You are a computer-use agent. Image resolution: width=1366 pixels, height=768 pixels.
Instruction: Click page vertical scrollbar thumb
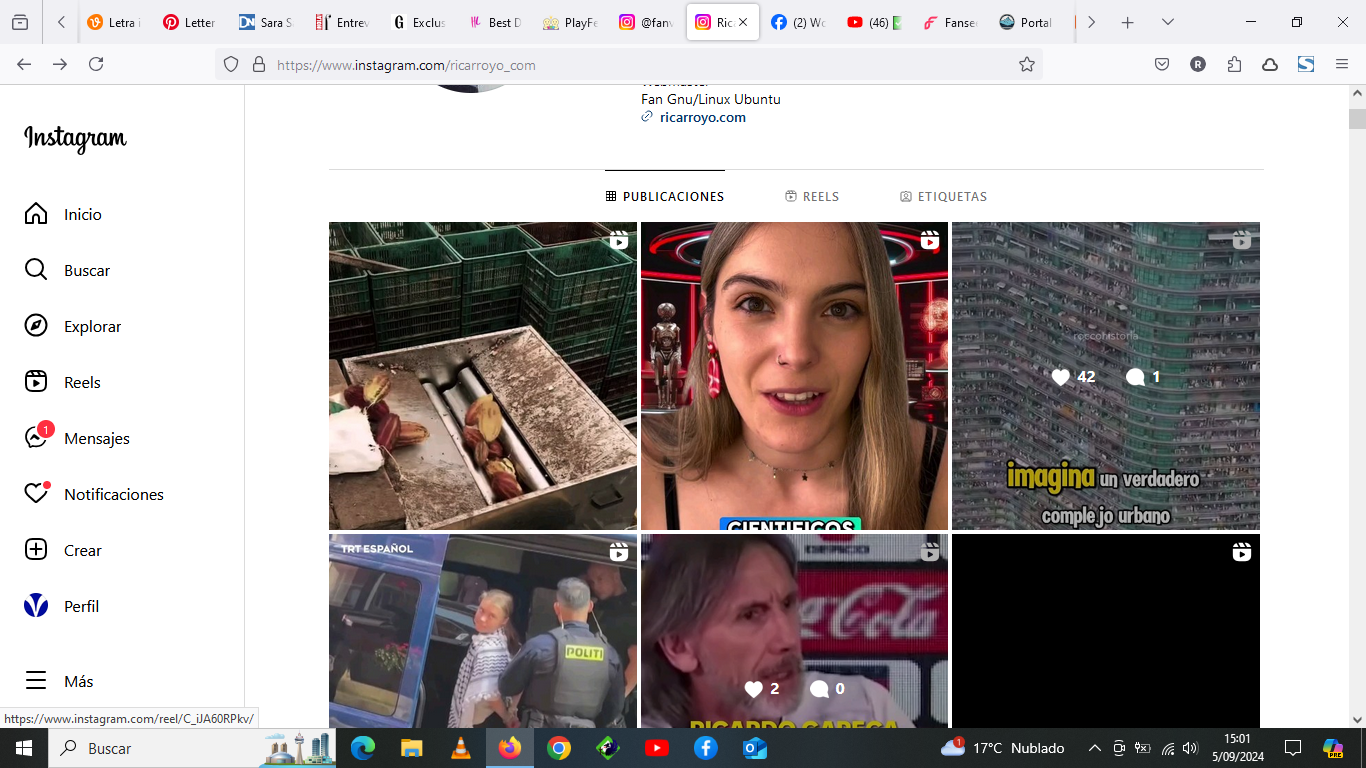[x=1357, y=119]
